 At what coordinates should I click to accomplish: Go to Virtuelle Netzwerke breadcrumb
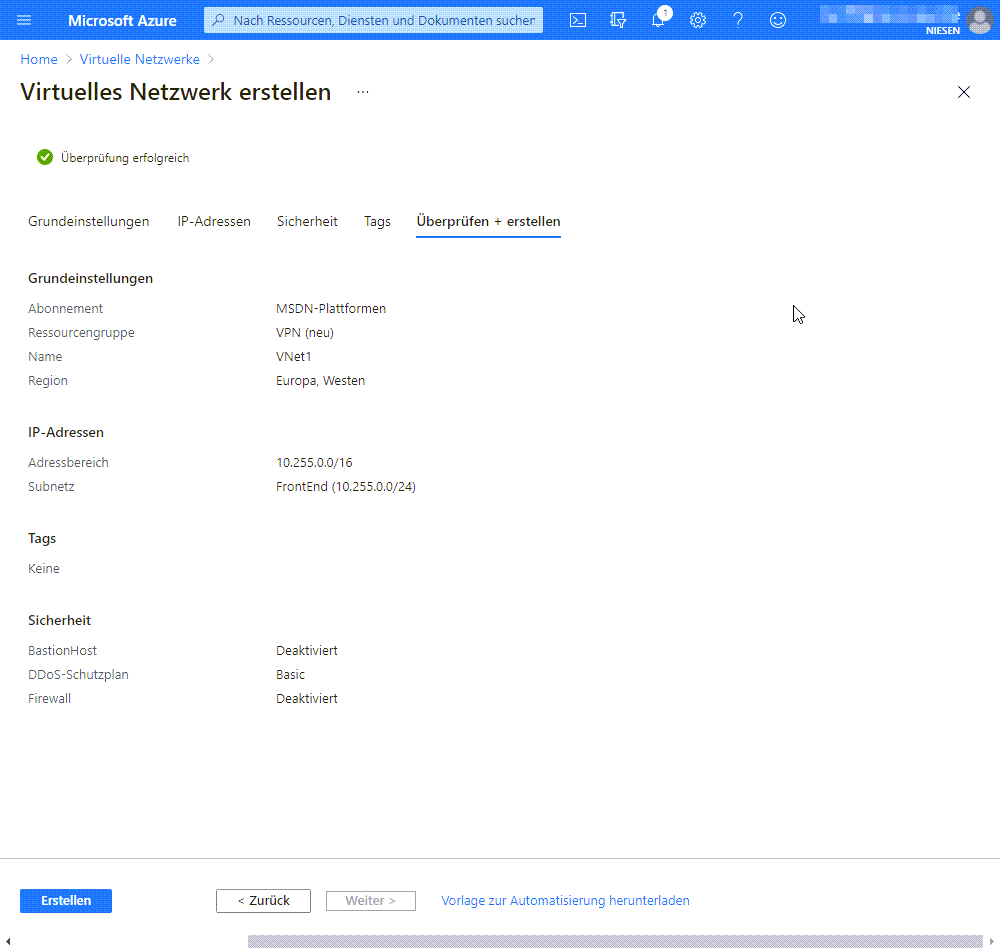coord(140,59)
